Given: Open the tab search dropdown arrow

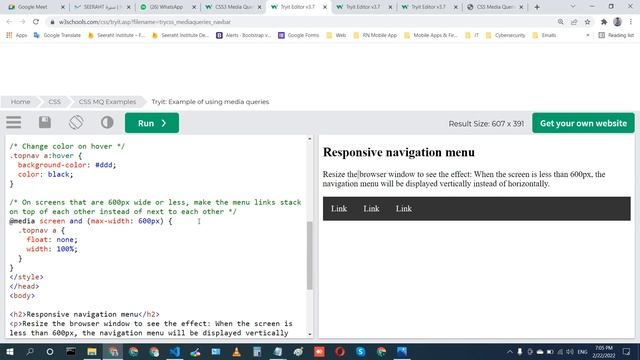Looking at the screenshot, I should (x=572, y=7).
